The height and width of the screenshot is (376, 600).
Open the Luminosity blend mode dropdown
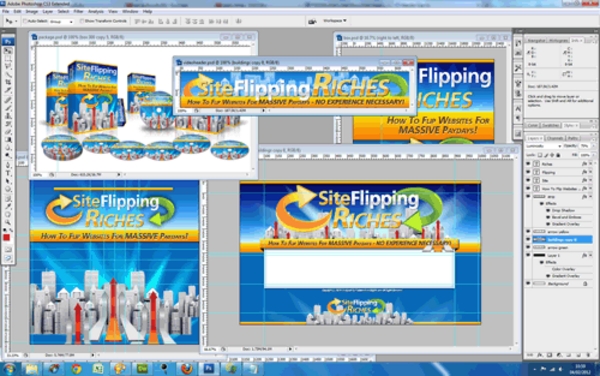(x=544, y=146)
